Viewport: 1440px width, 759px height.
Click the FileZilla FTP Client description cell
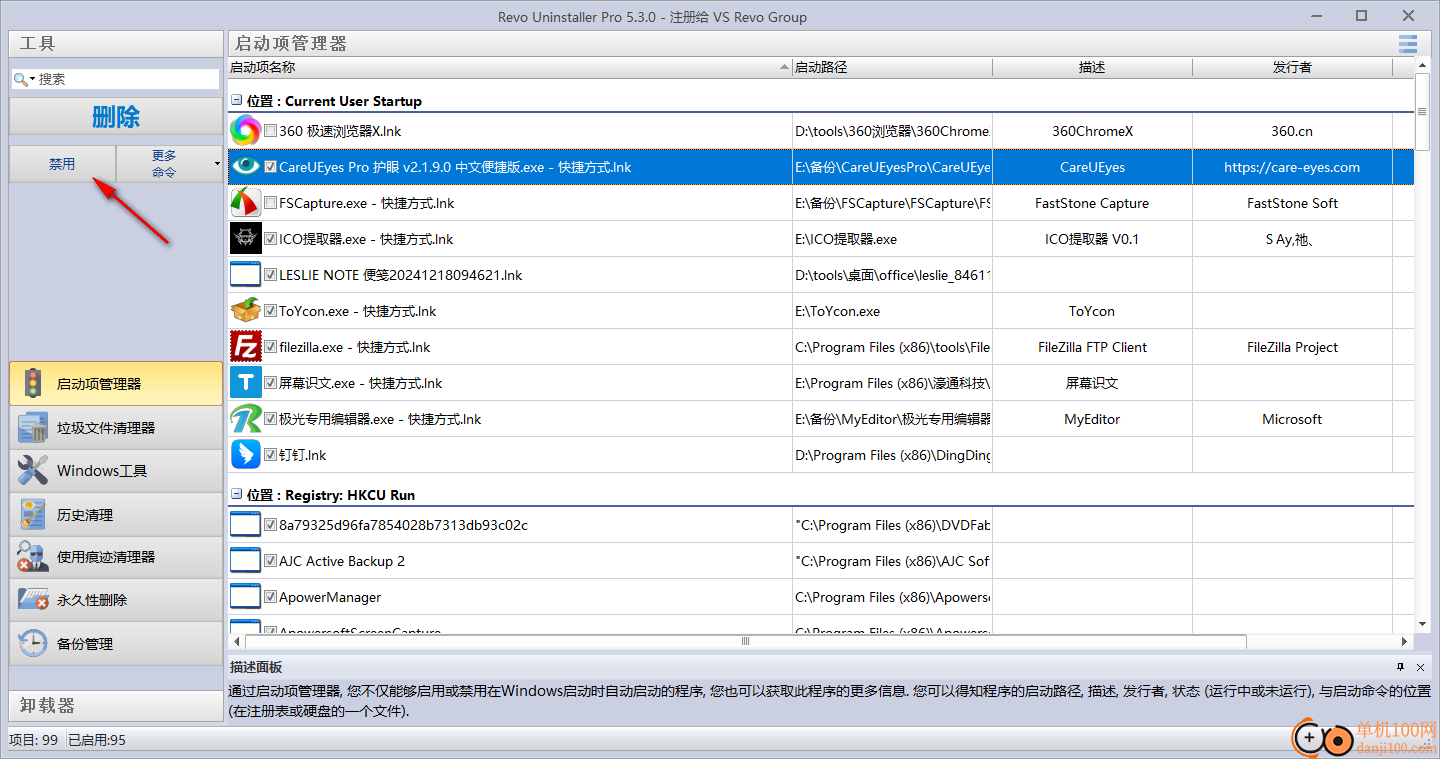pyautogui.click(x=1092, y=347)
